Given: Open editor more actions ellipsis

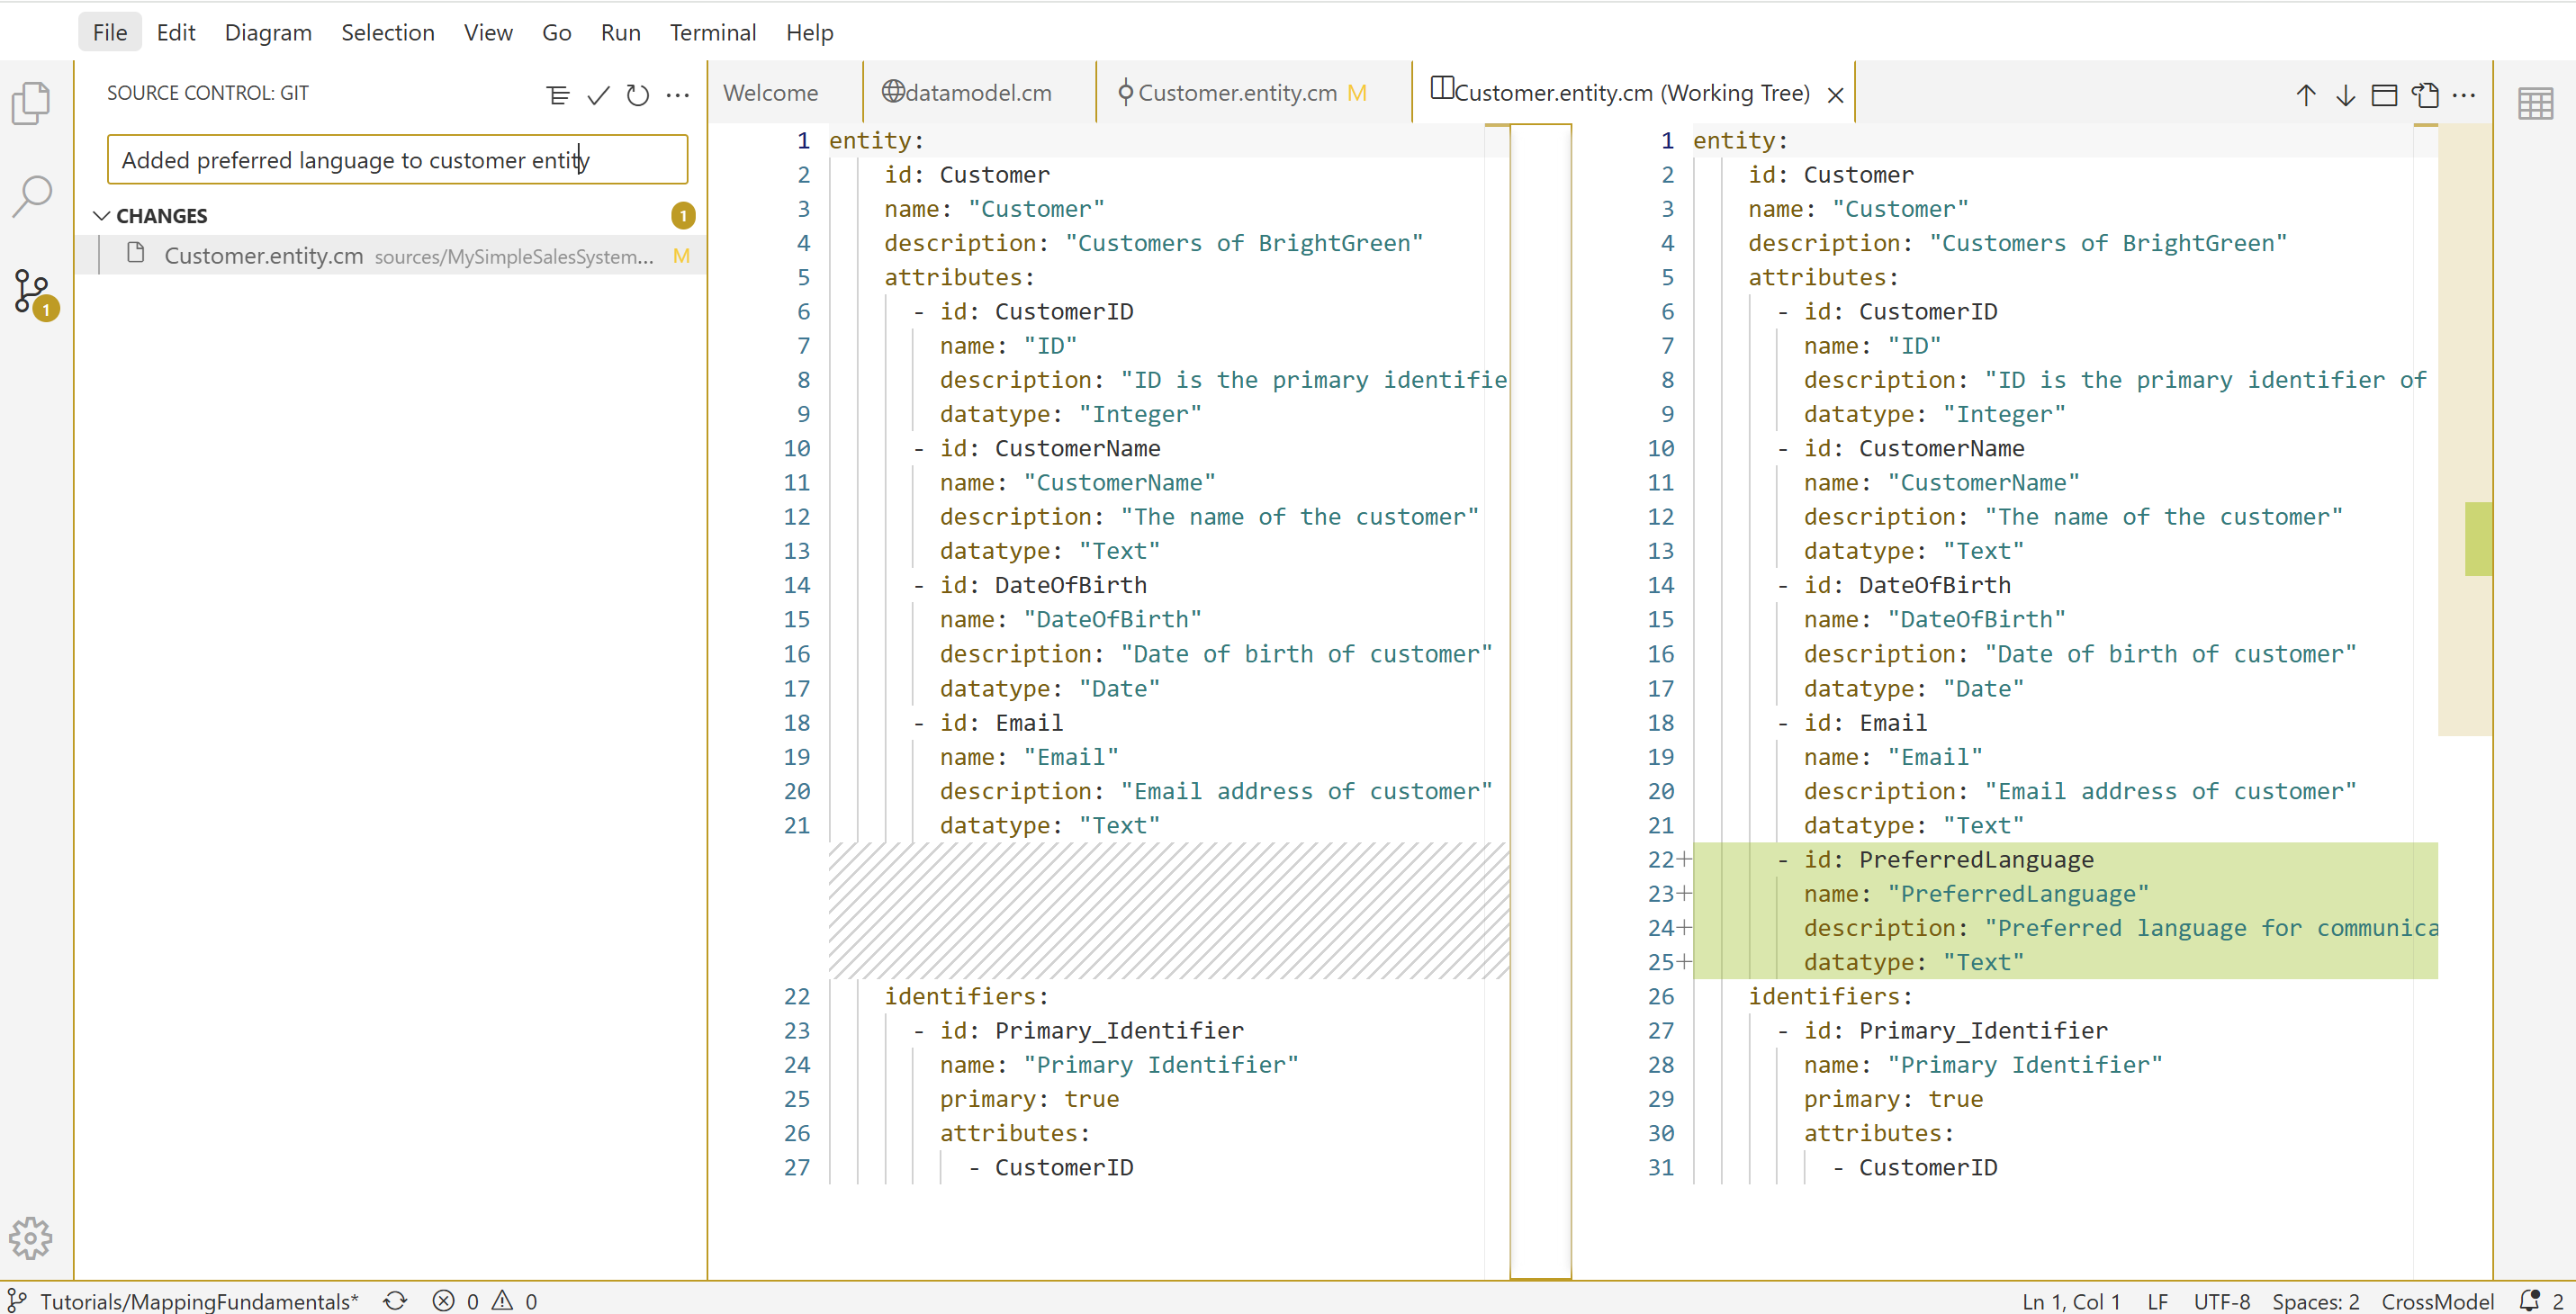Looking at the screenshot, I should [x=2465, y=95].
